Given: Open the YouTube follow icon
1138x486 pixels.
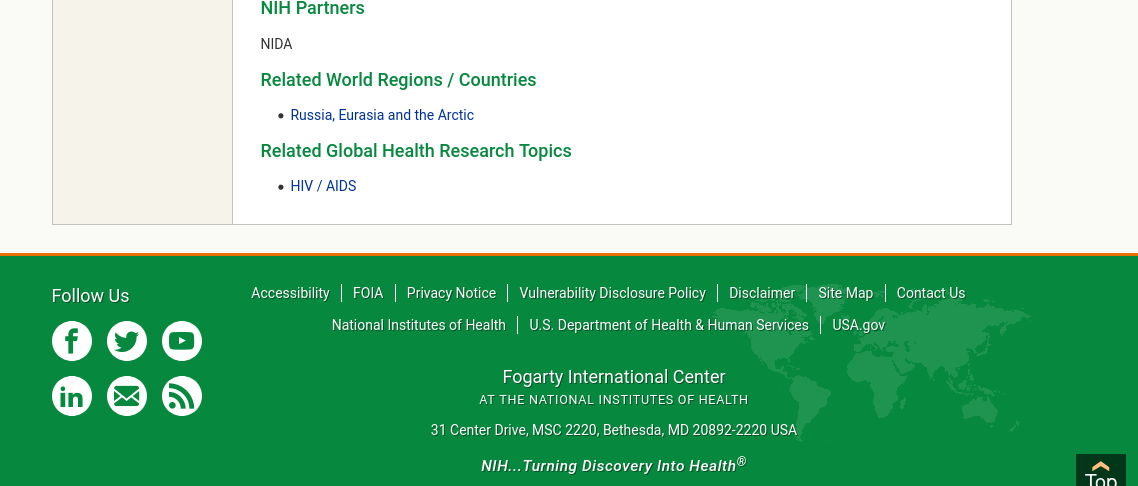Looking at the screenshot, I should [181, 341].
